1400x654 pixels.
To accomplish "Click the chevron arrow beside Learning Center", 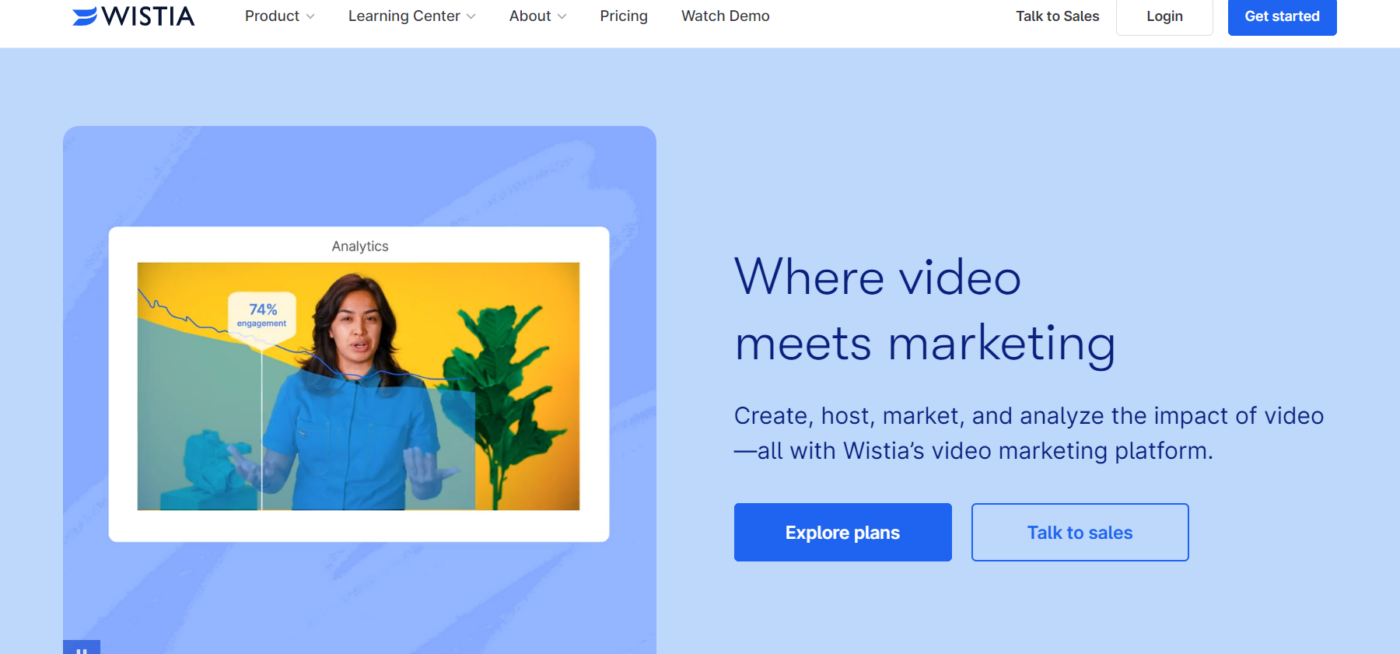I will click(471, 17).
